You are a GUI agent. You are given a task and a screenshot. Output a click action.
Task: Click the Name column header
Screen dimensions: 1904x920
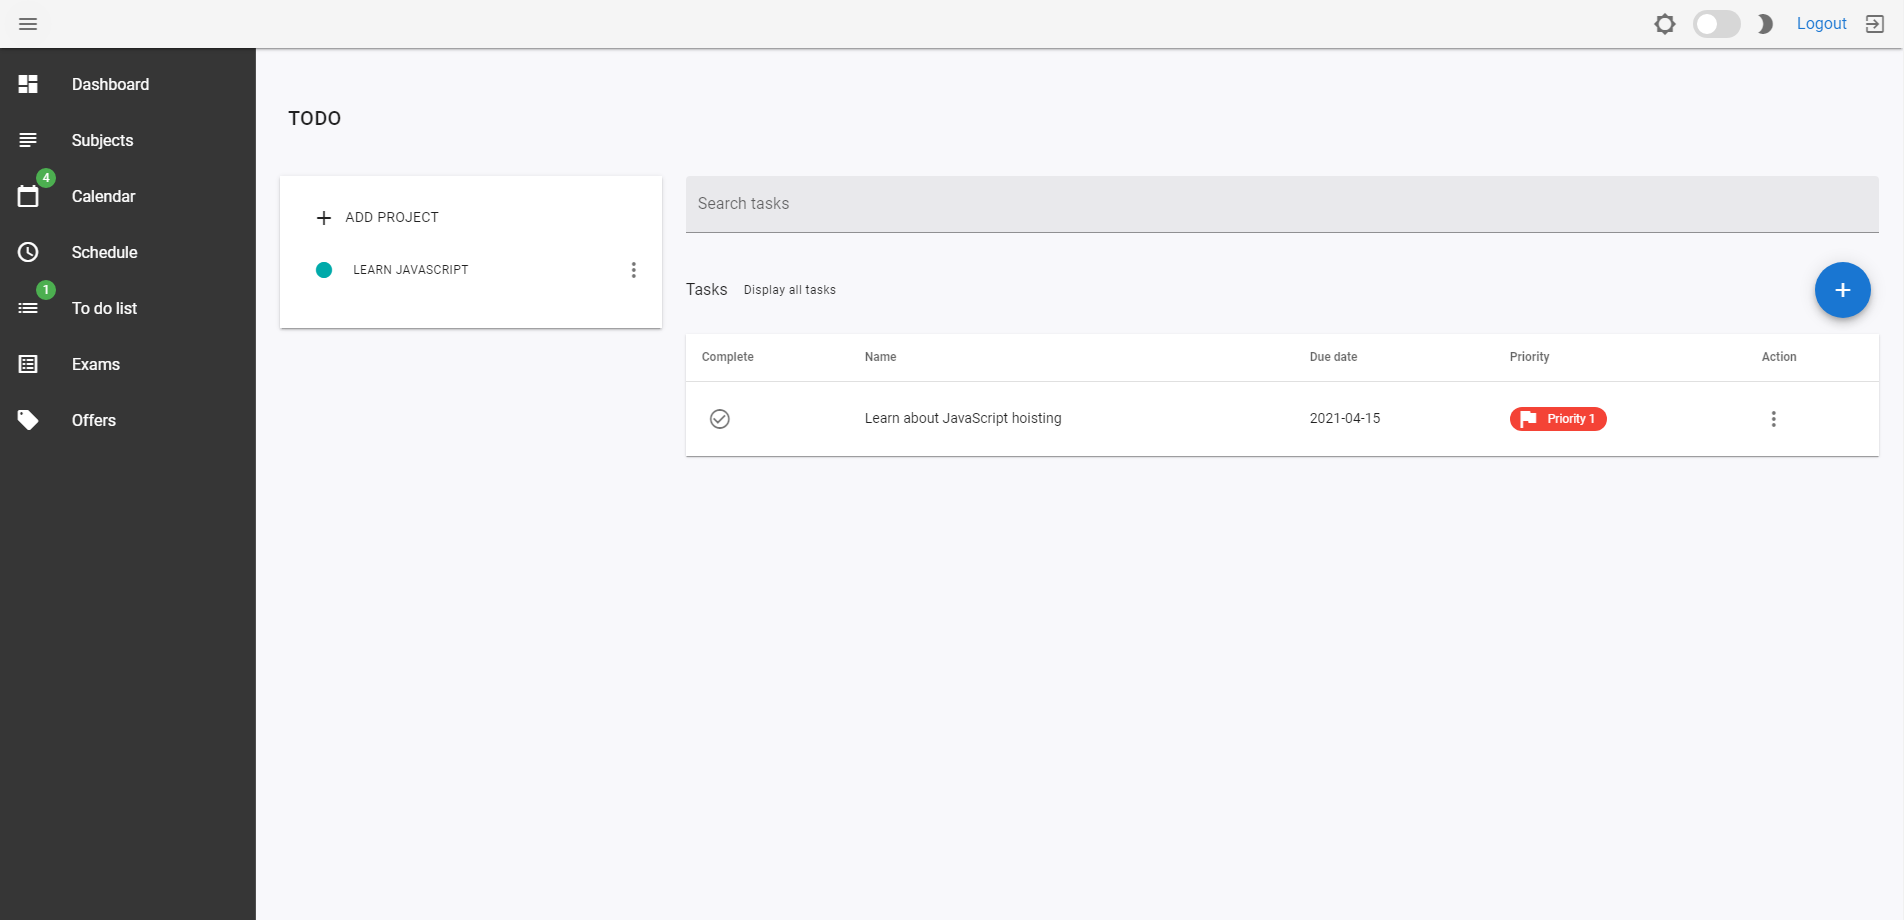pyautogui.click(x=881, y=357)
